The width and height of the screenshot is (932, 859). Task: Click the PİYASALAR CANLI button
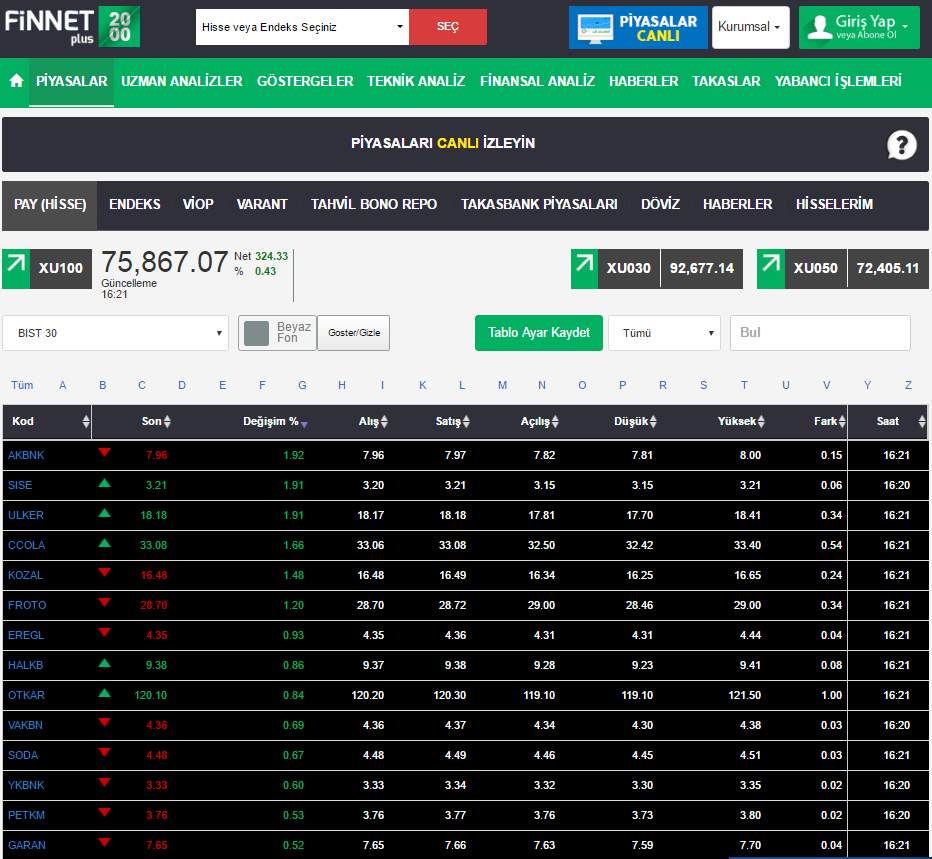638,27
